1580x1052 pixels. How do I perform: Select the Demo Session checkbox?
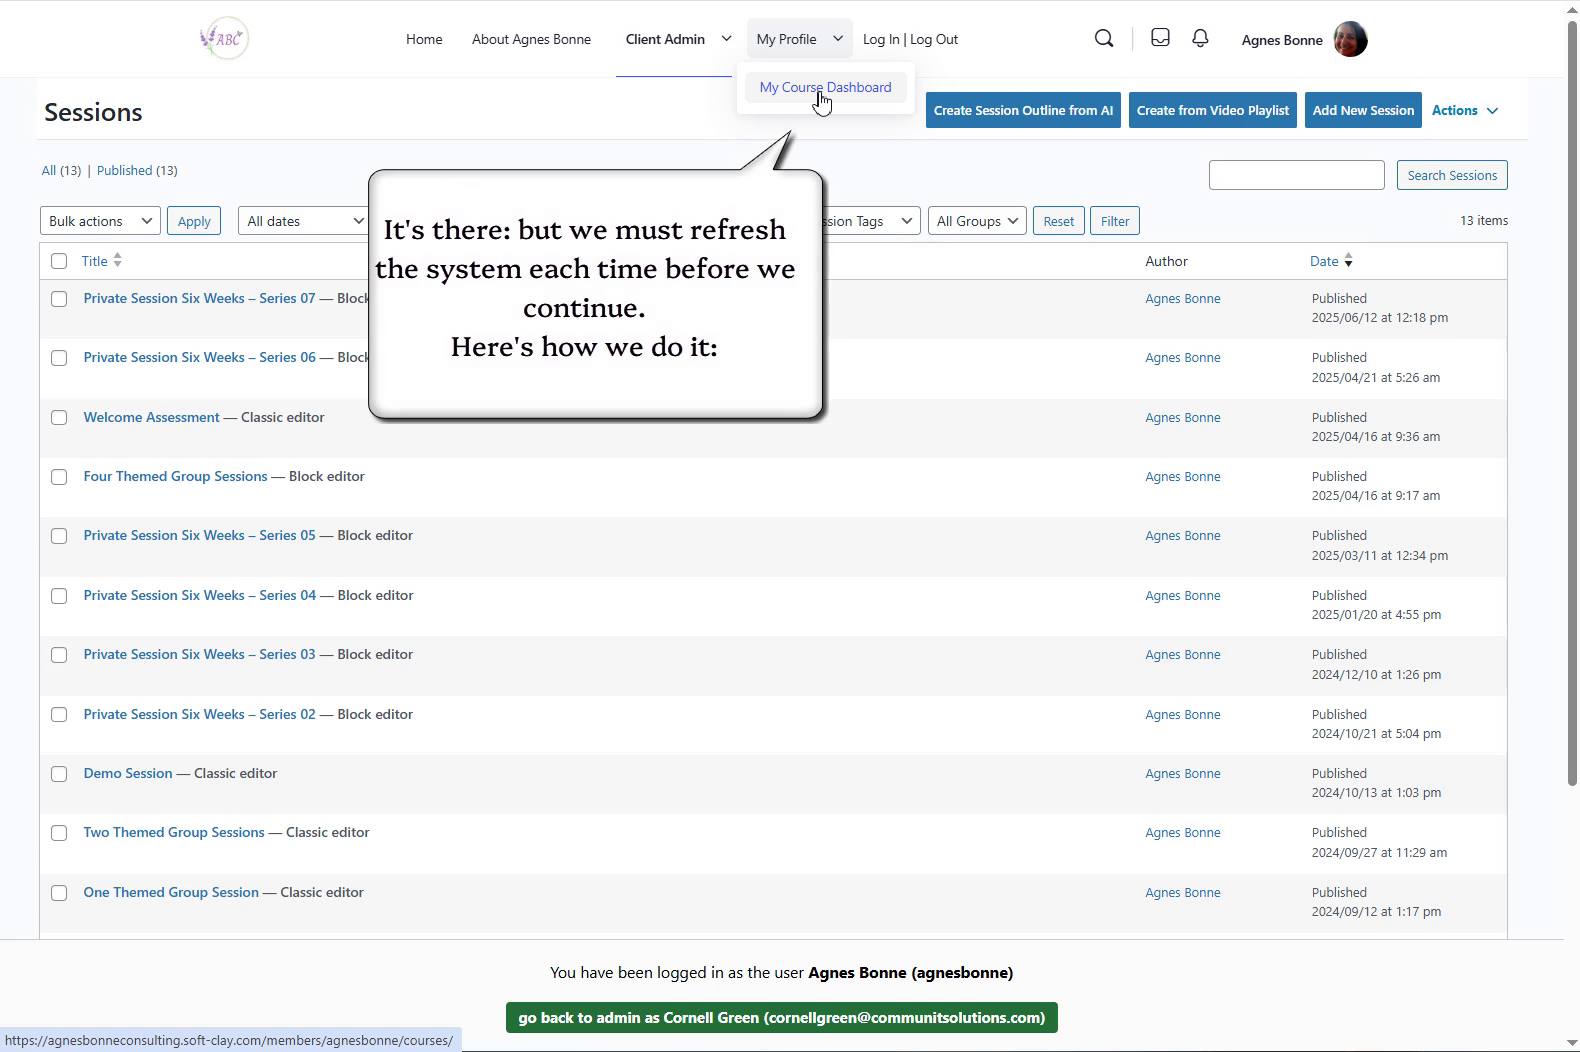[59, 774]
